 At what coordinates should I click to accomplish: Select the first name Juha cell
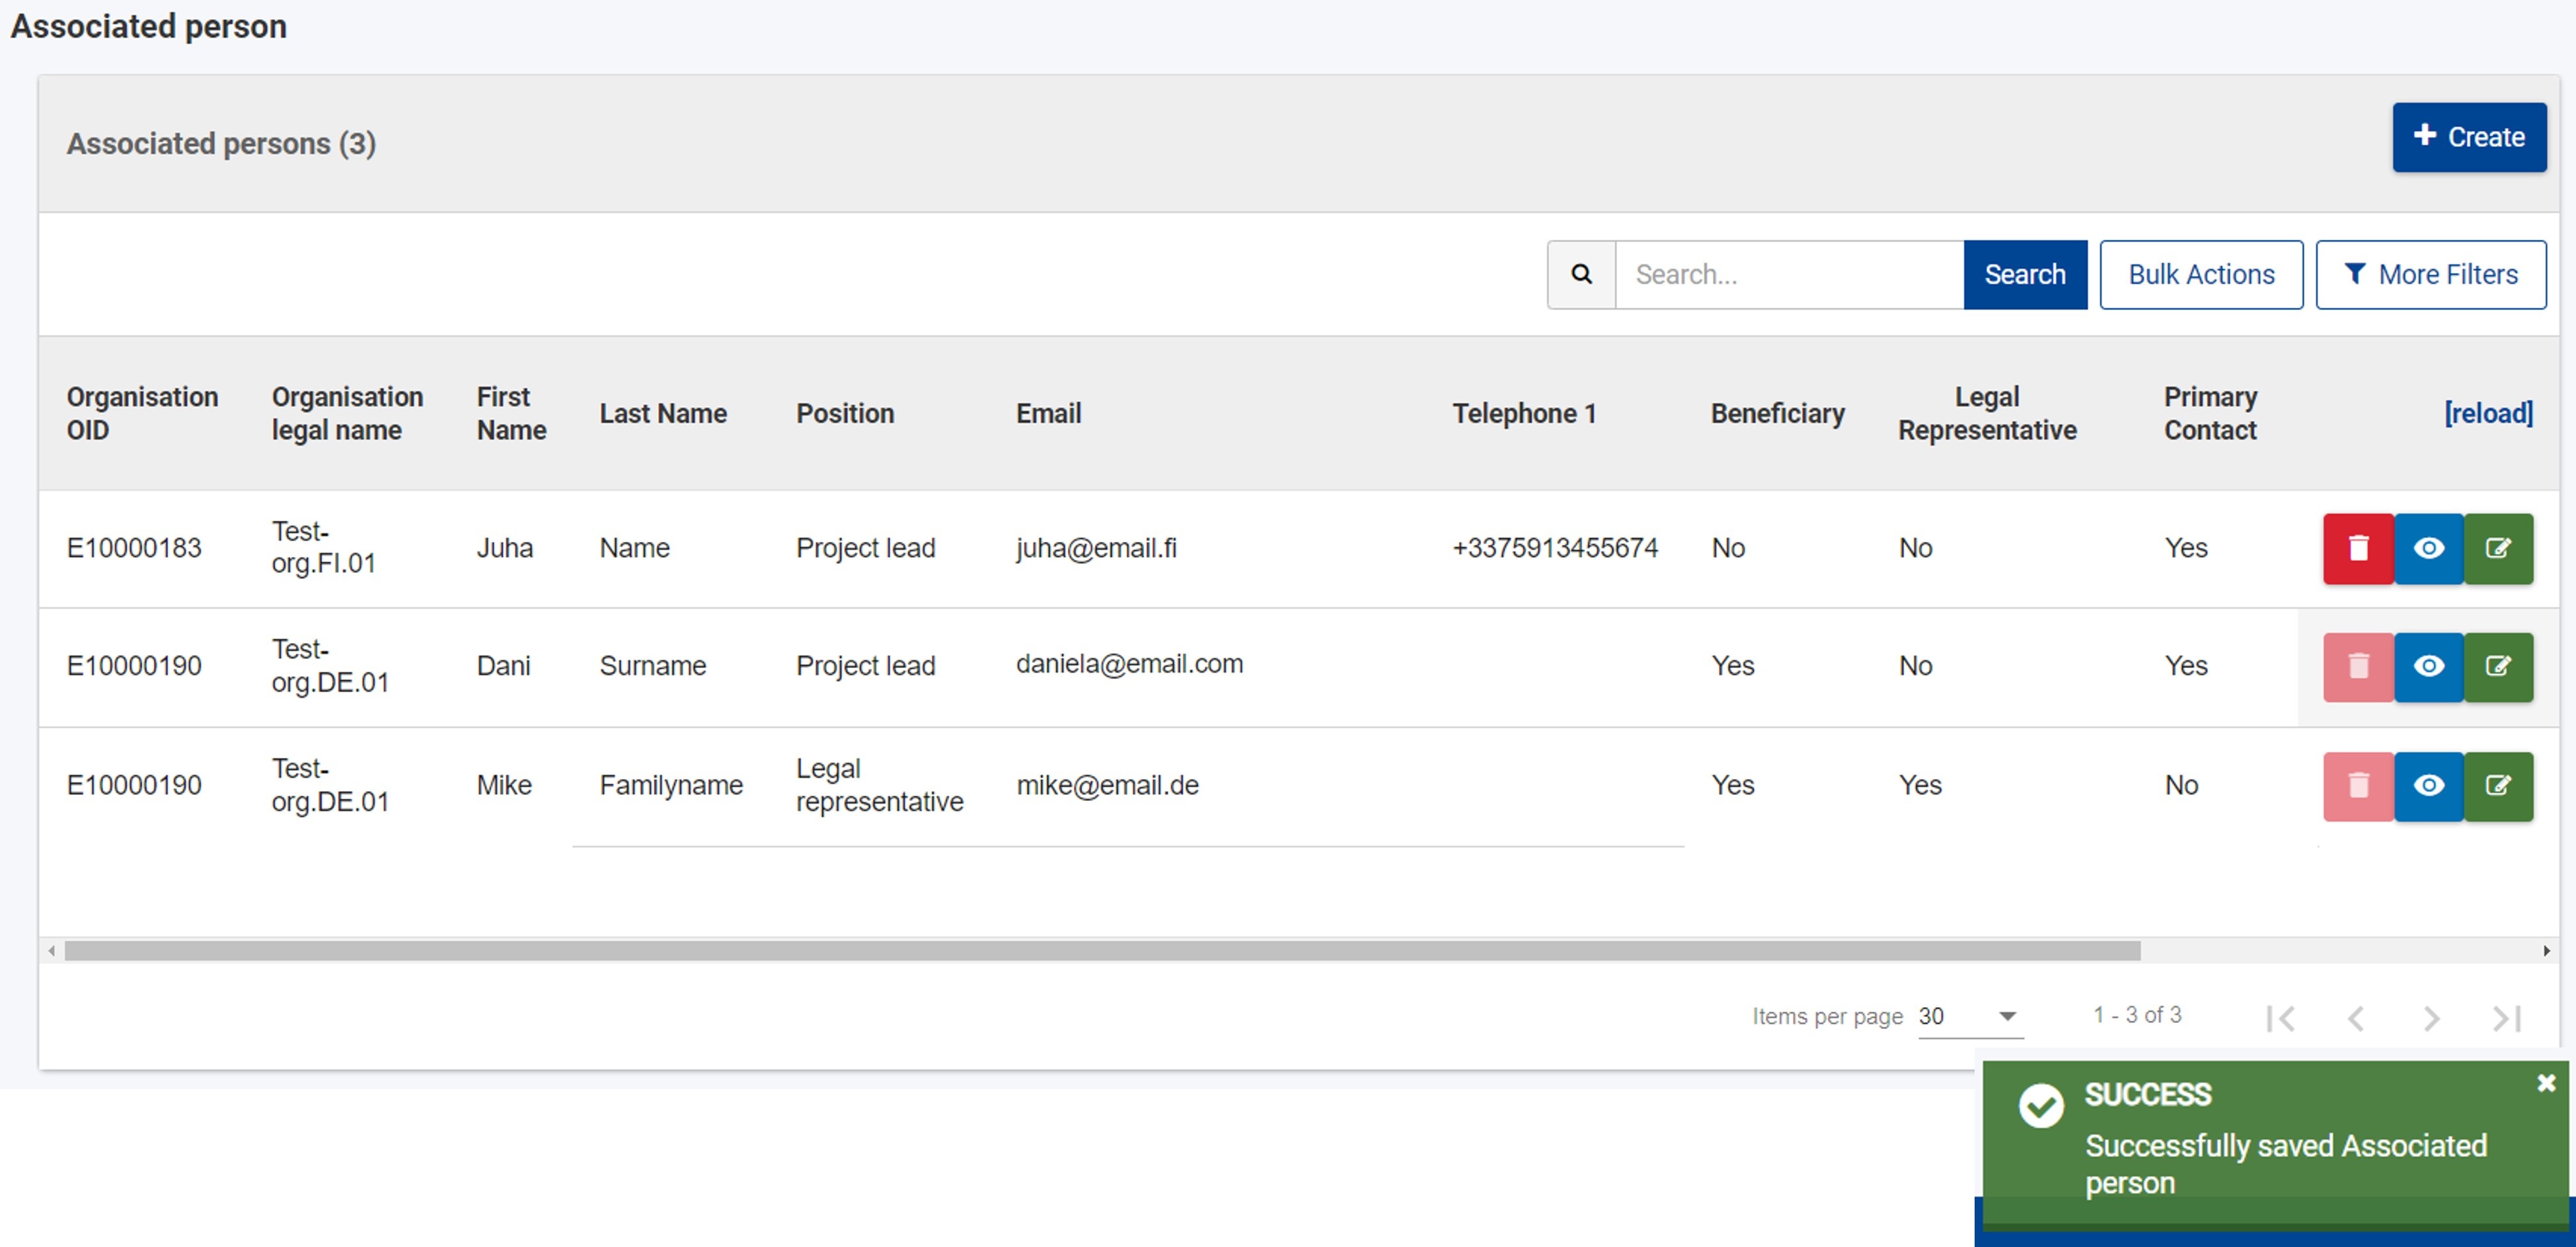coord(504,548)
